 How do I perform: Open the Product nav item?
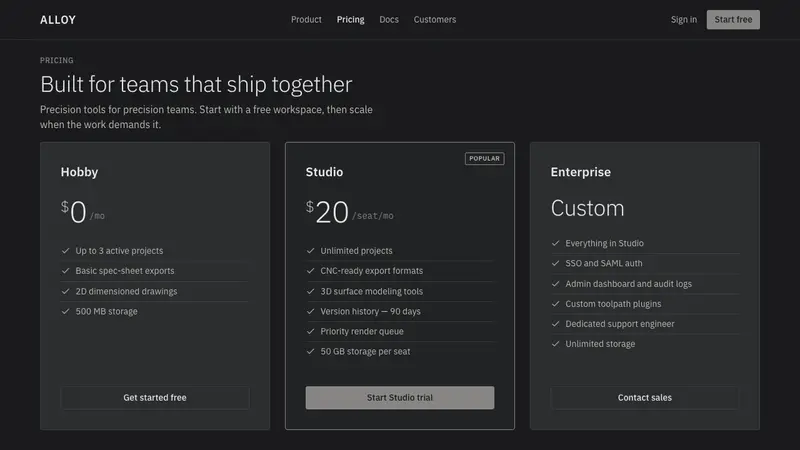click(x=306, y=19)
